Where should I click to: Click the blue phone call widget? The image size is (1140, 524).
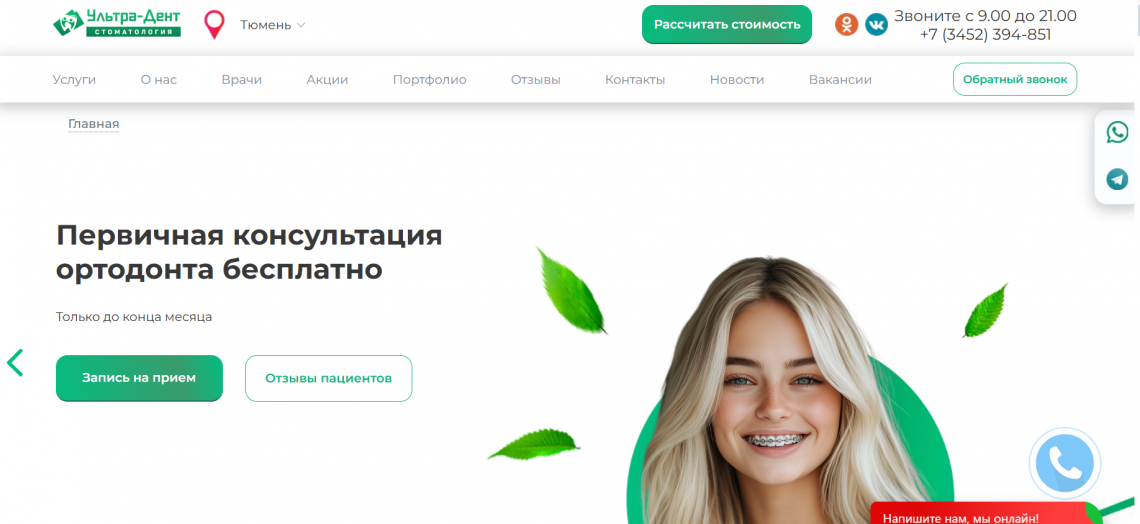(x=1064, y=464)
